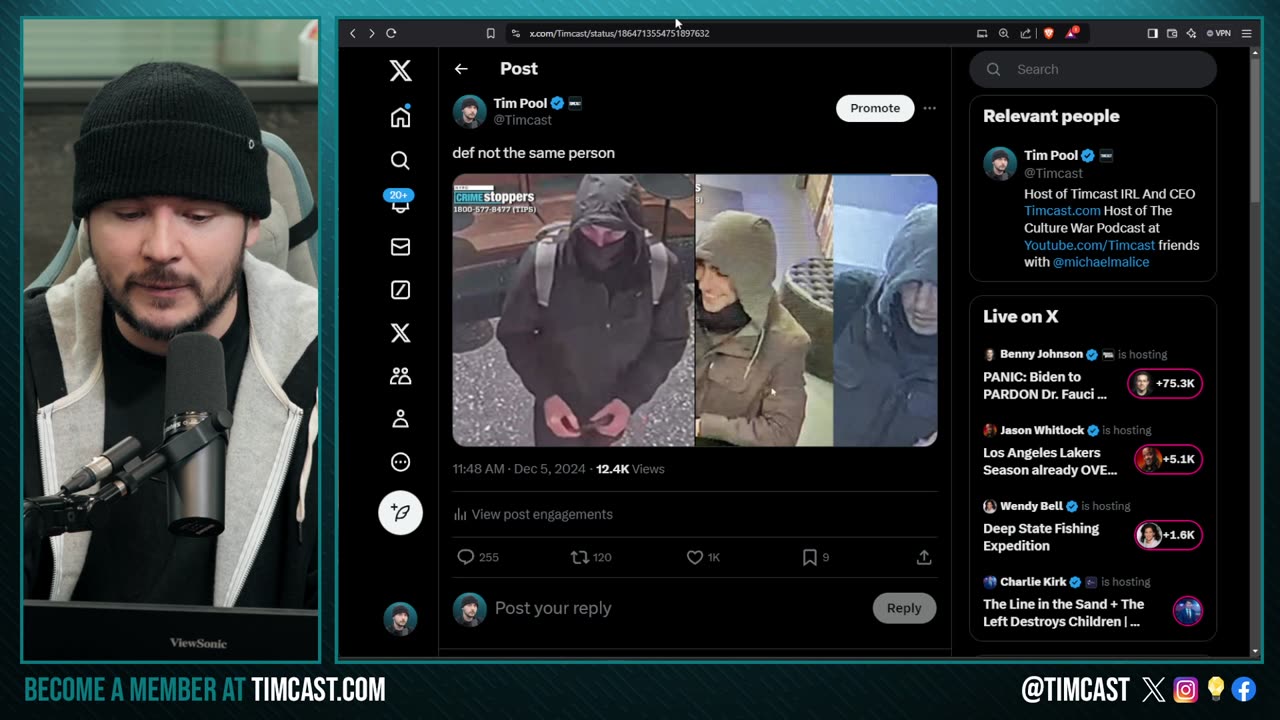Open the Youtube.com/Timcast link in bio

[1089, 245]
